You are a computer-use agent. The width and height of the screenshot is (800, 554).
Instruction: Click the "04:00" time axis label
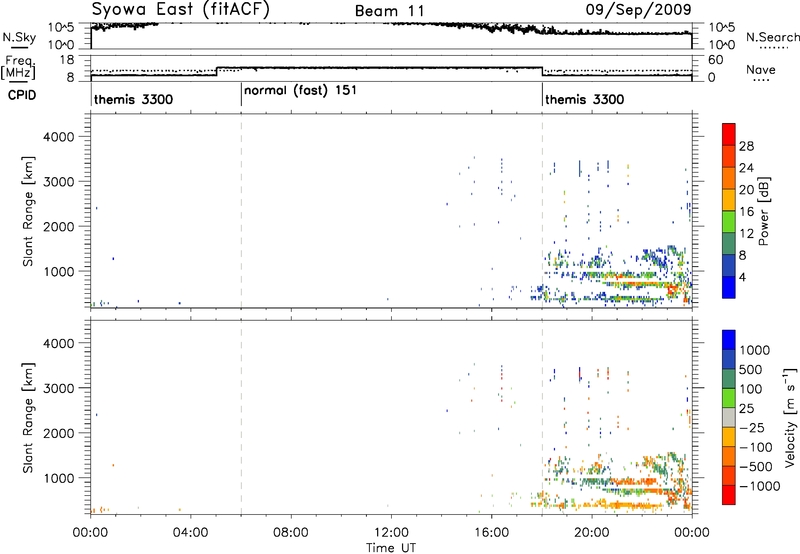point(190,533)
